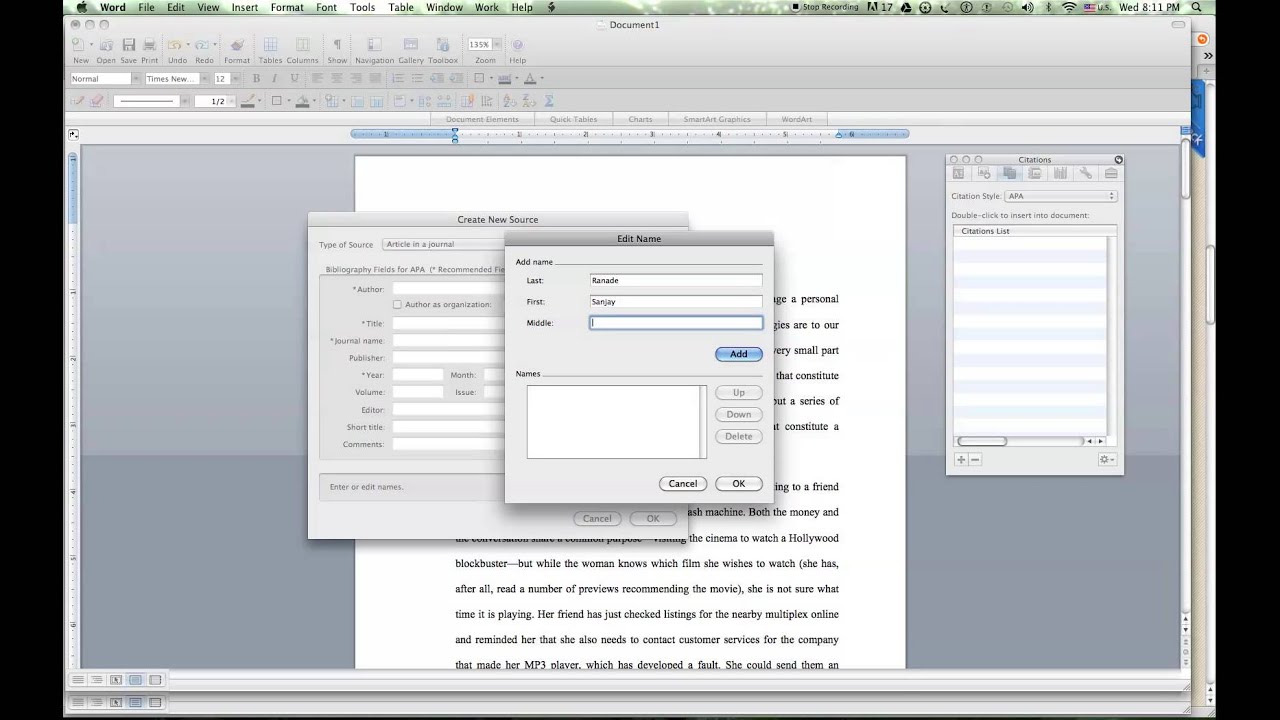Switch to Draft view button at bottom
1280x720 pixels.
pos(77,680)
